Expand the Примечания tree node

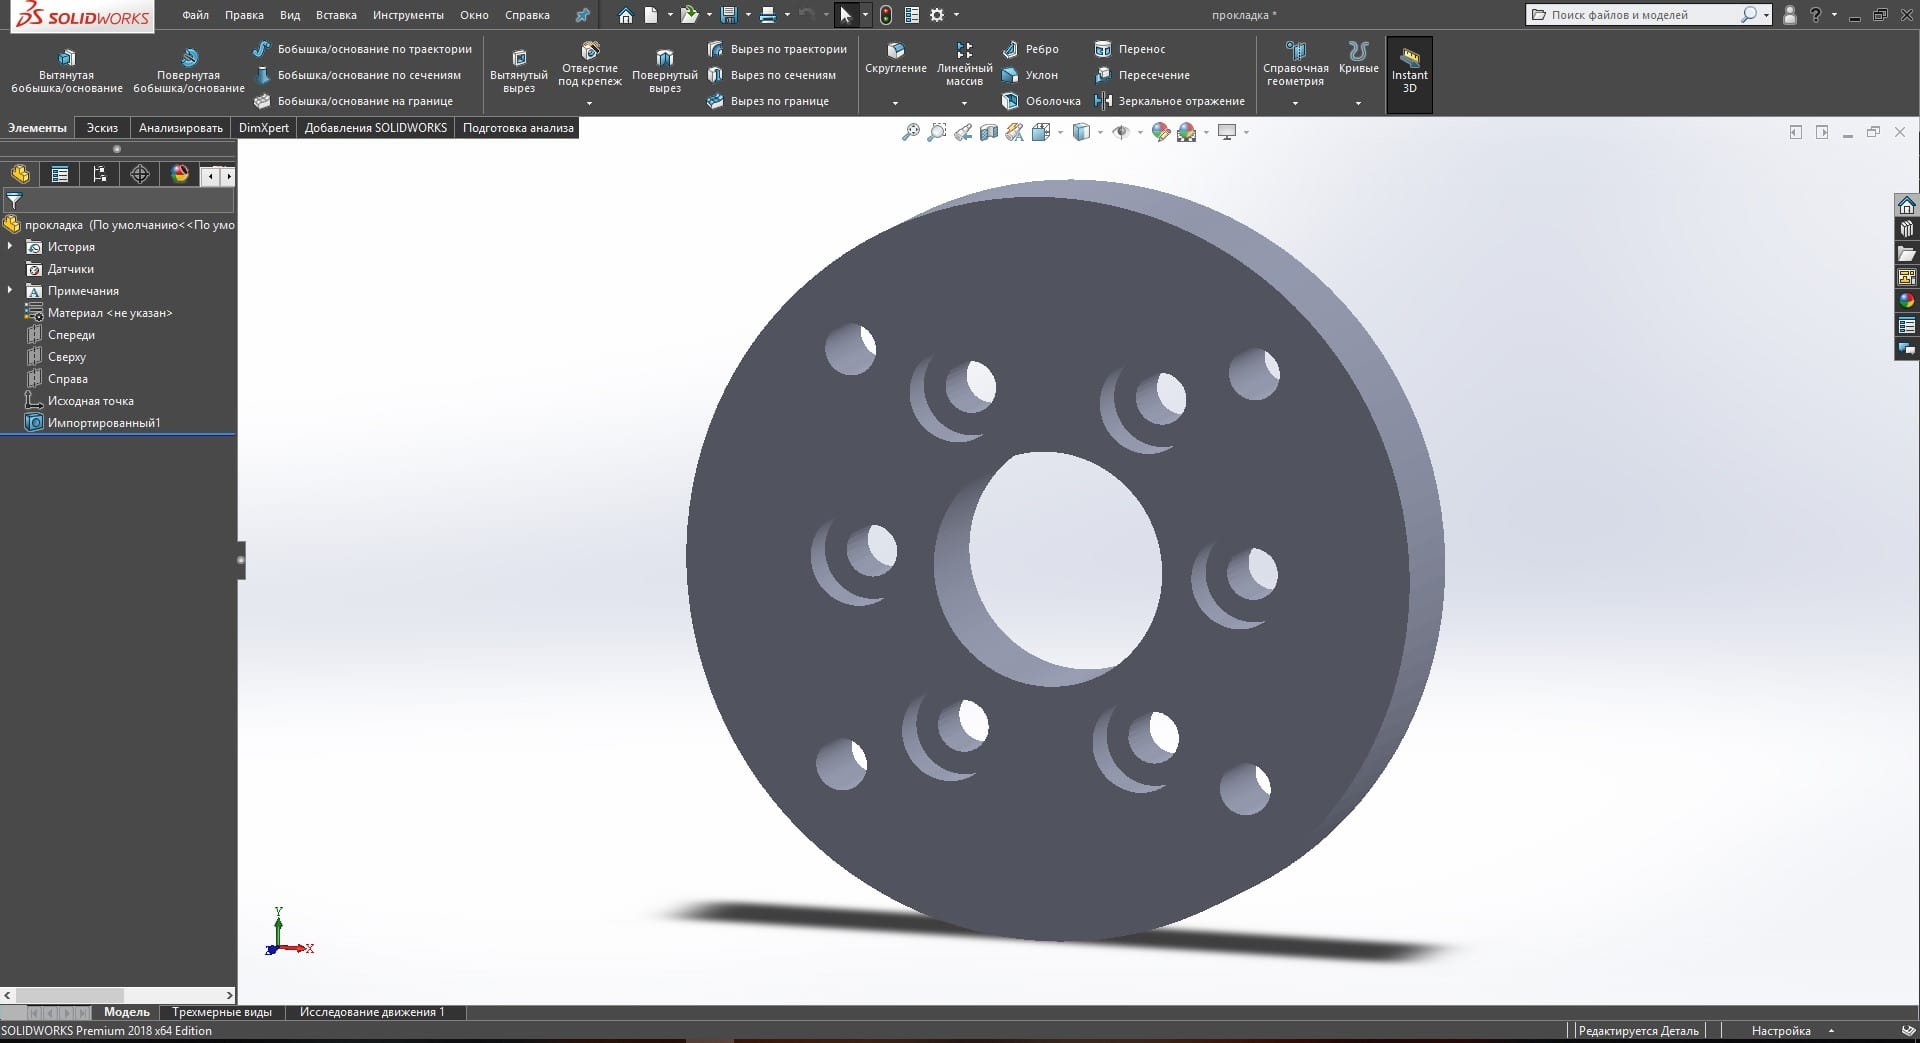click(11, 290)
